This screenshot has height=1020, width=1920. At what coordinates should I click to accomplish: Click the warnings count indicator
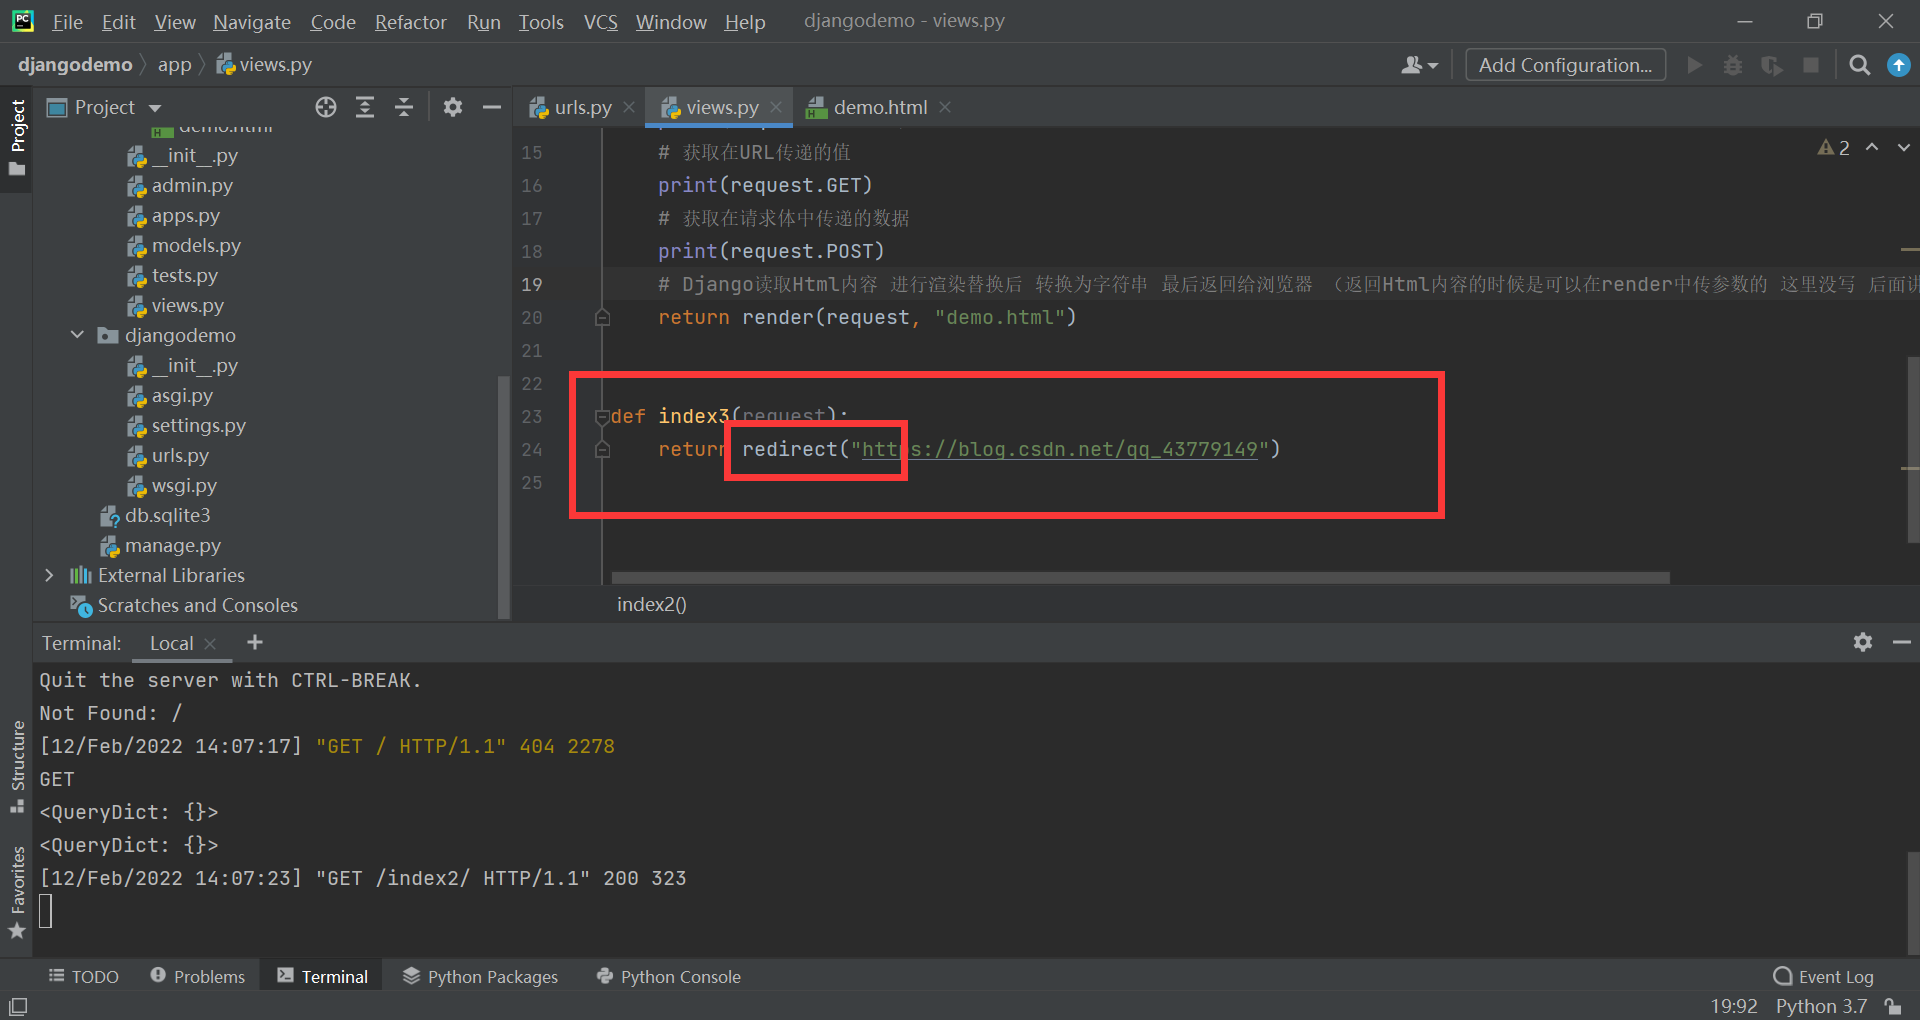click(x=1834, y=147)
